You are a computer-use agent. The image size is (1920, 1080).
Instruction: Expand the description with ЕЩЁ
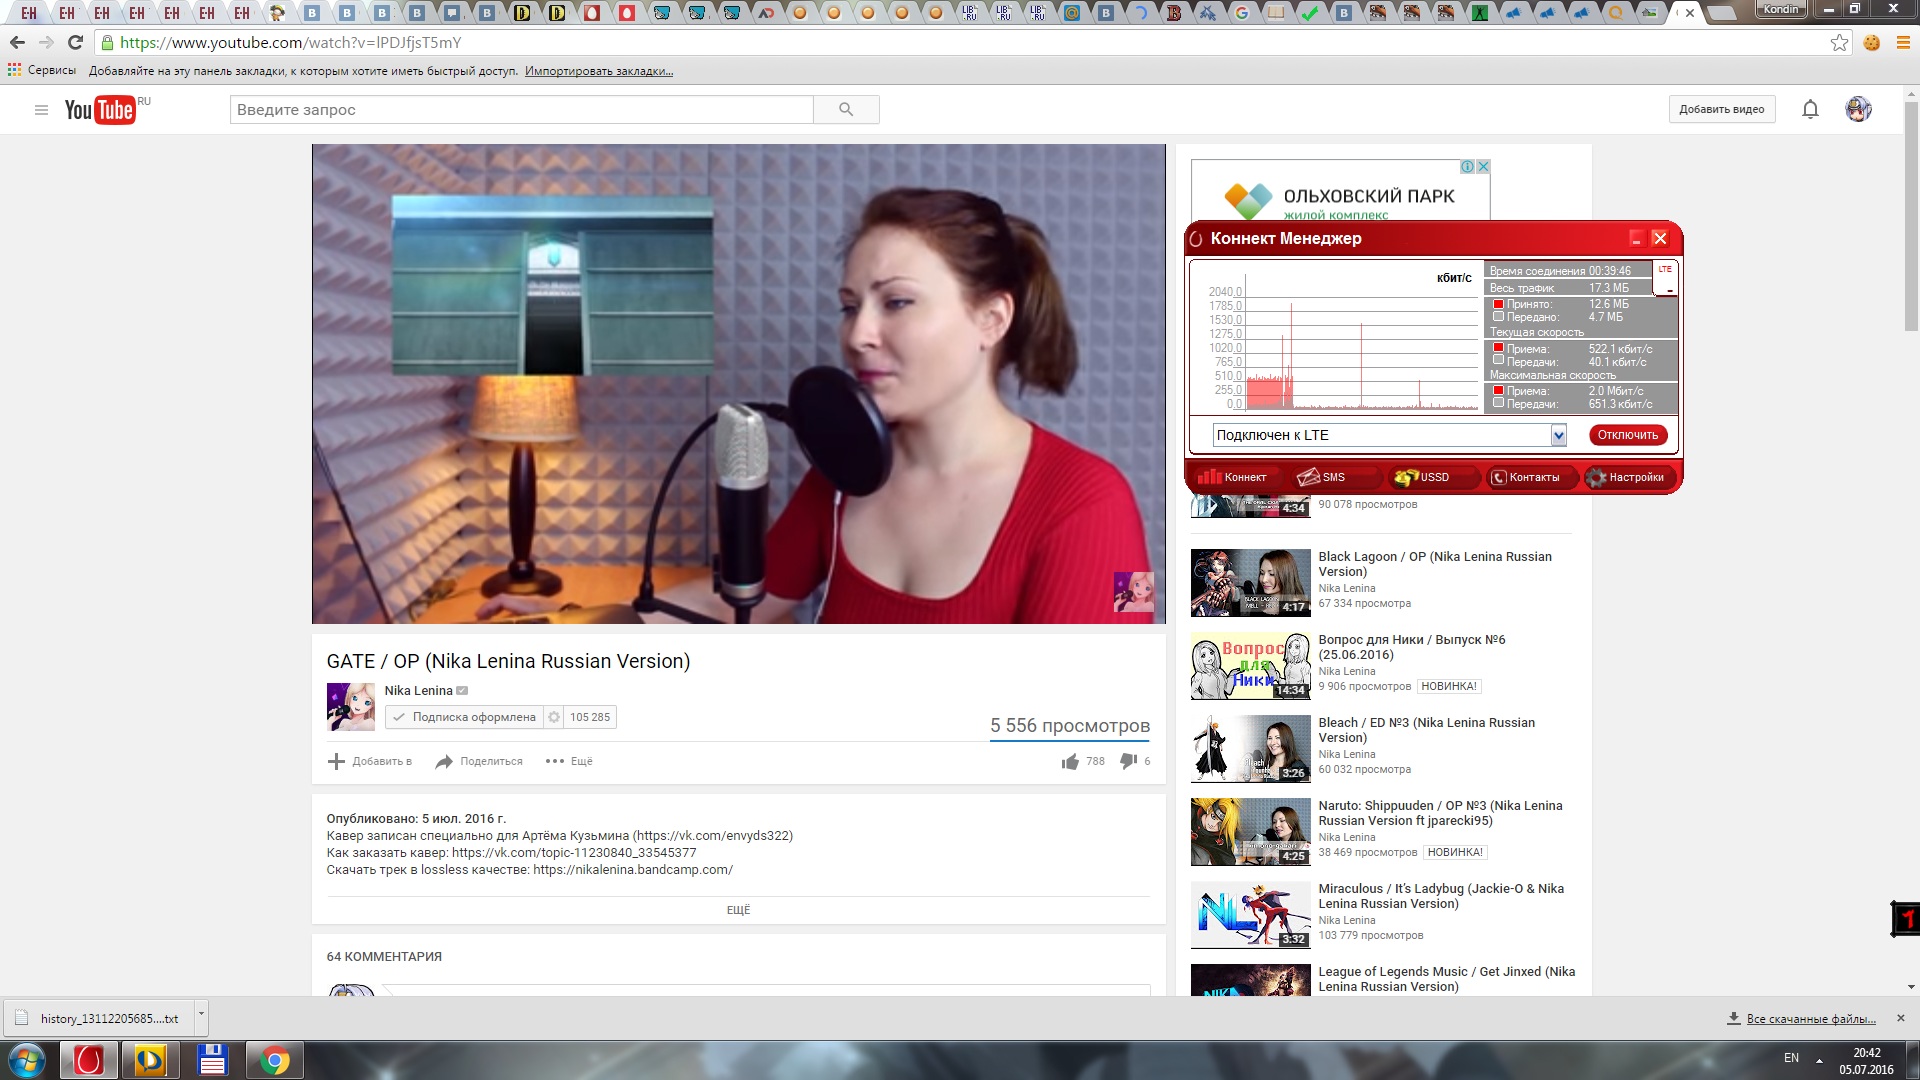click(x=738, y=910)
